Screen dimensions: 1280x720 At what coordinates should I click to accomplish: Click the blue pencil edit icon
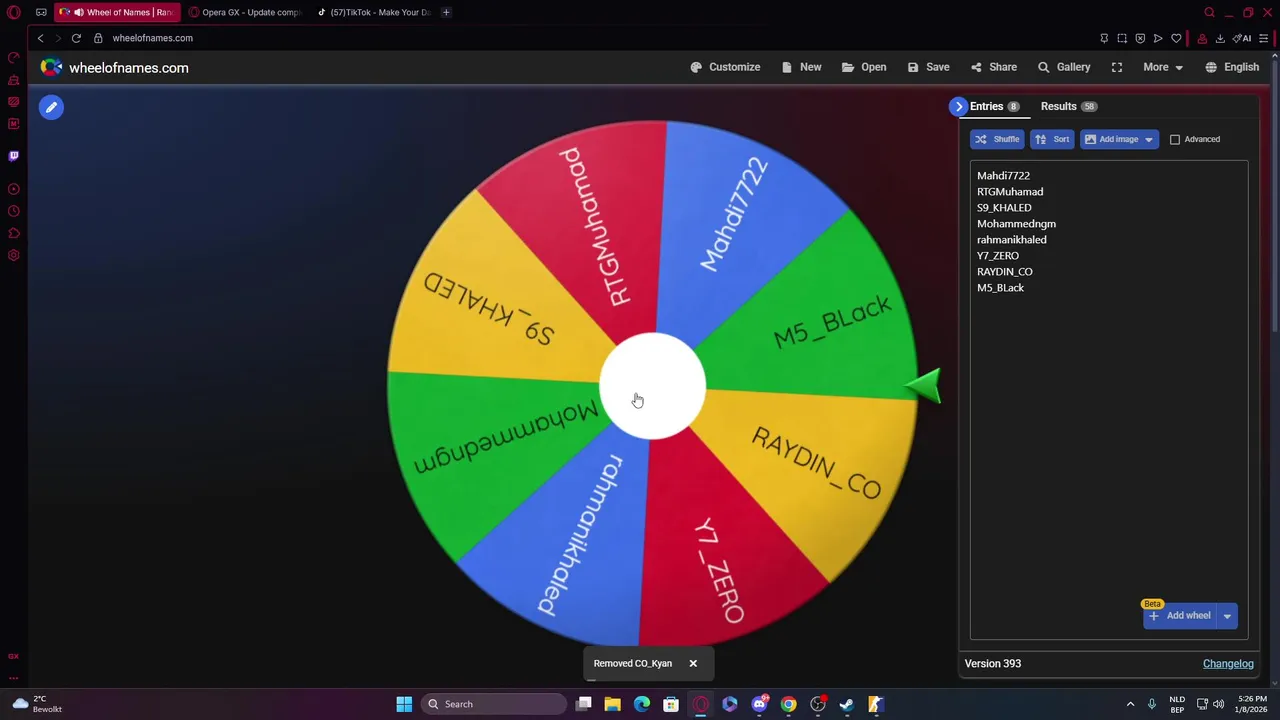pos(51,107)
